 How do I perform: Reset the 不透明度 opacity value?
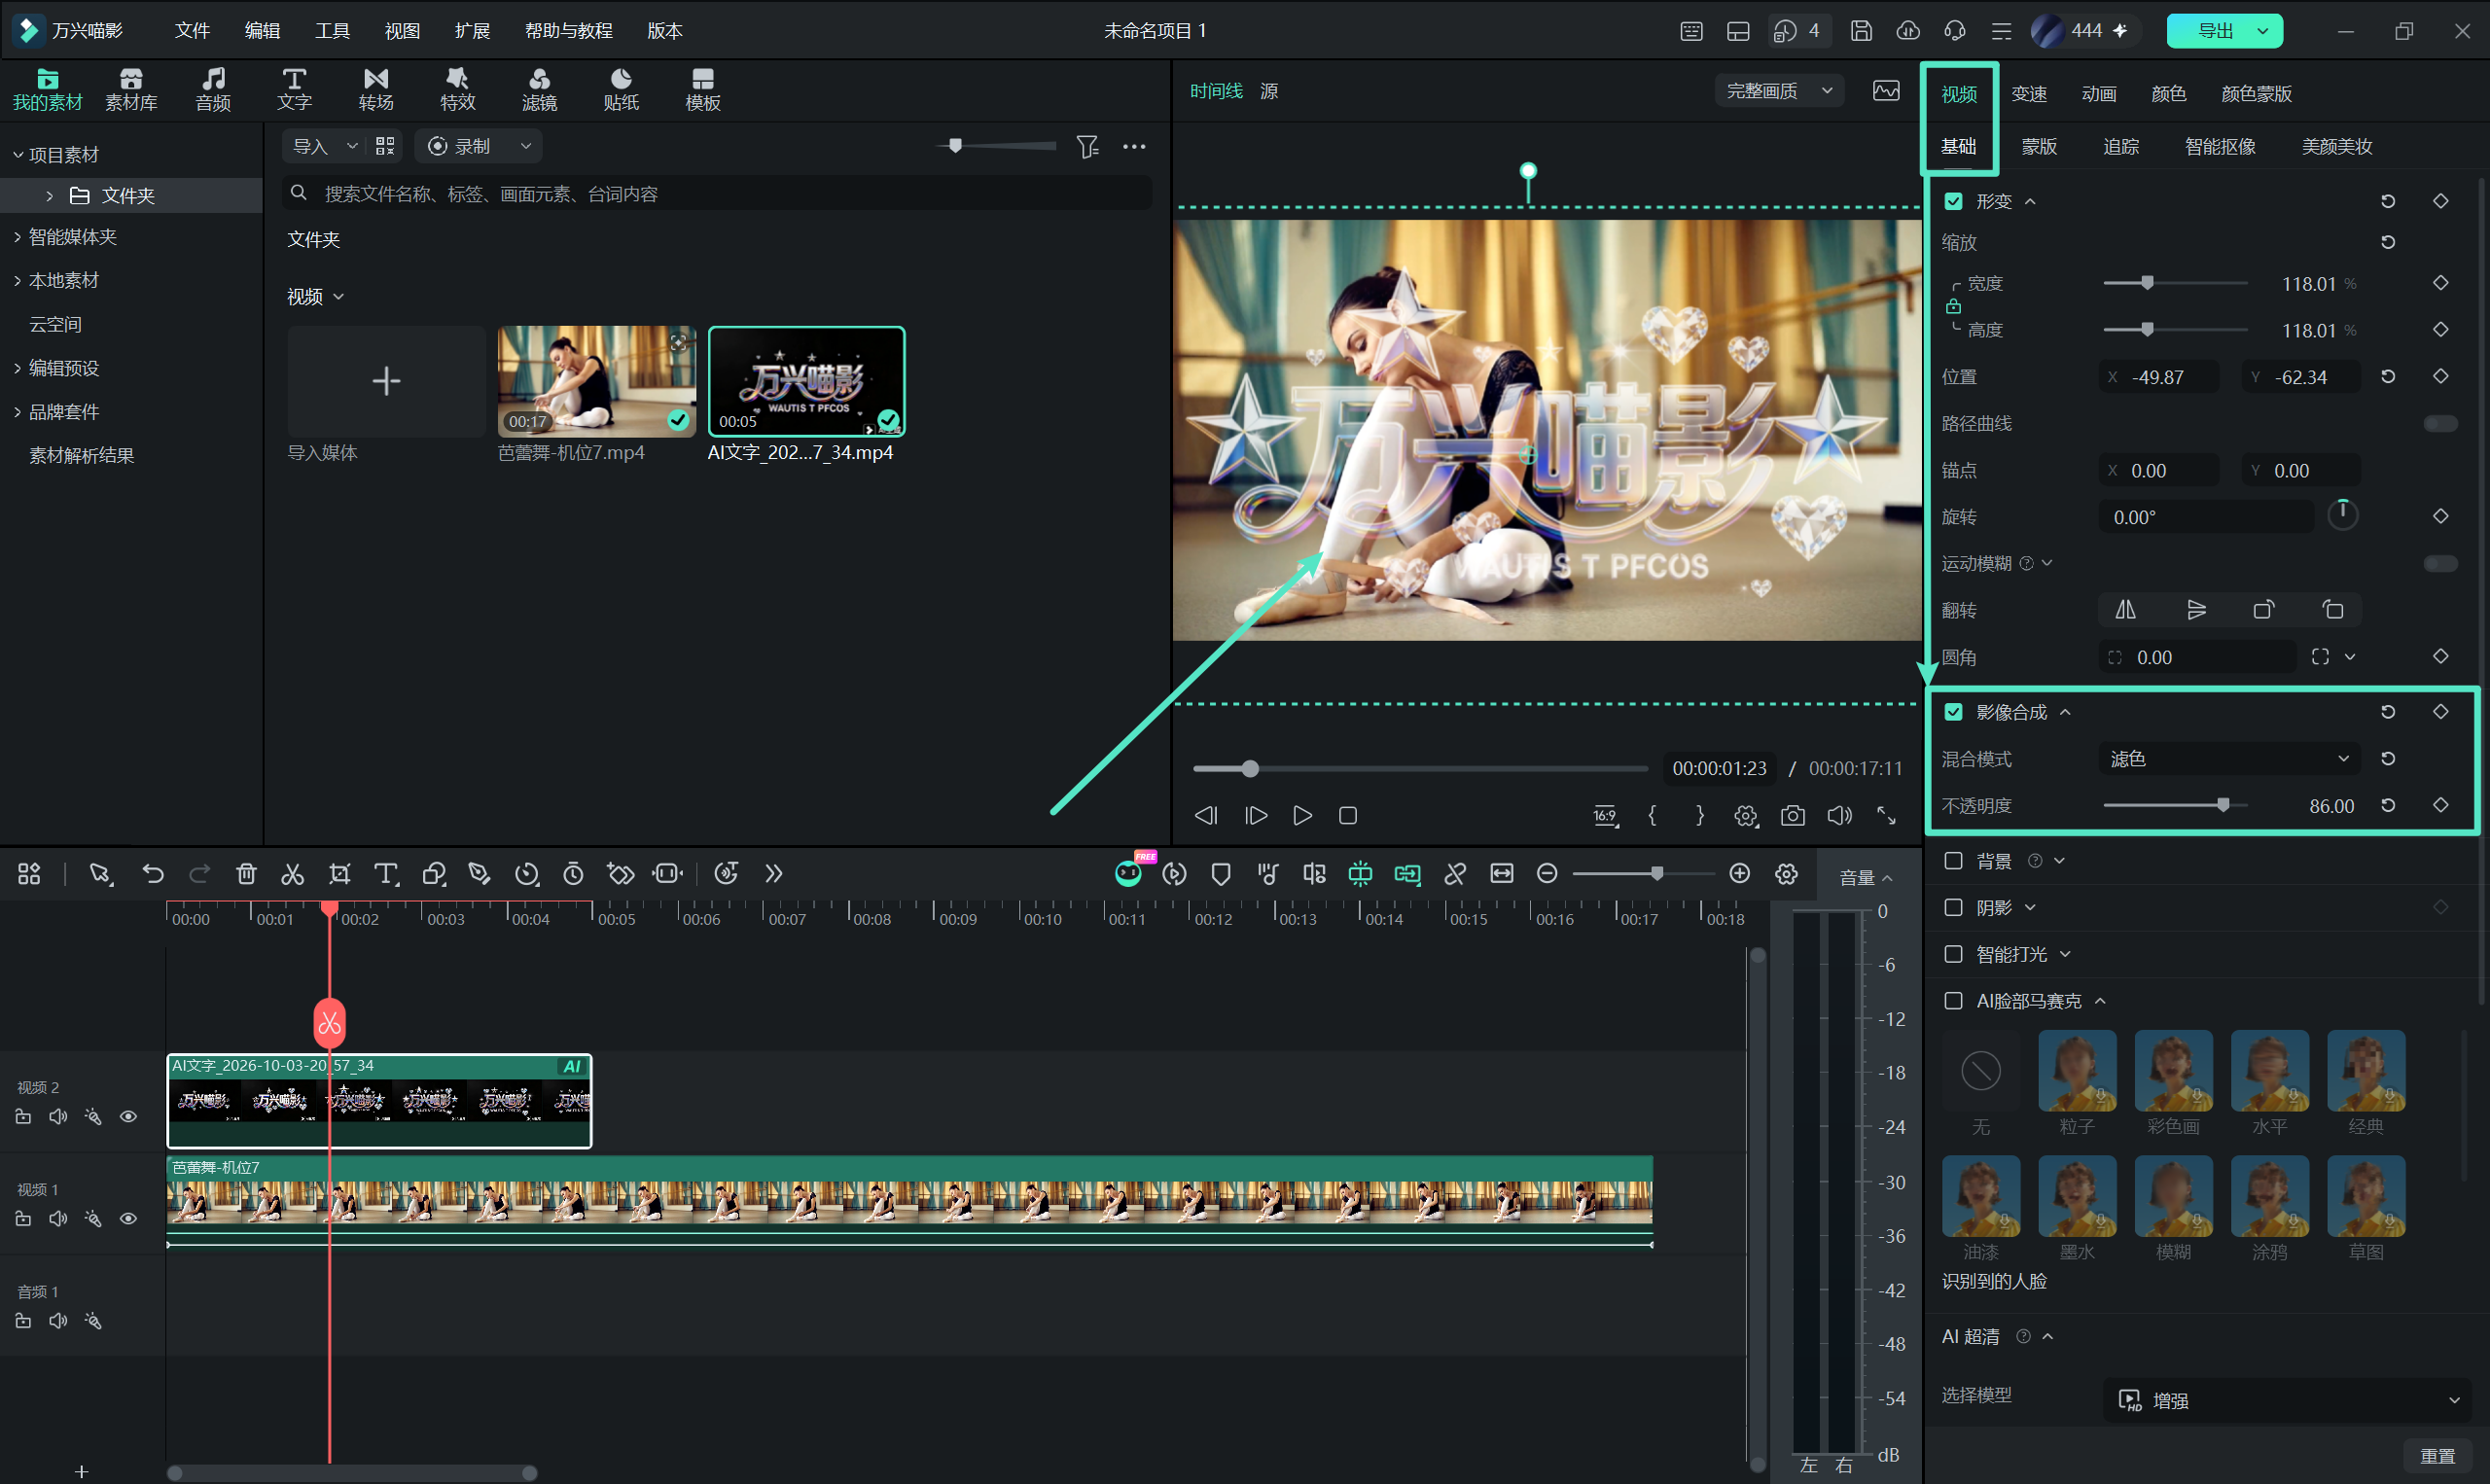pos(2388,805)
